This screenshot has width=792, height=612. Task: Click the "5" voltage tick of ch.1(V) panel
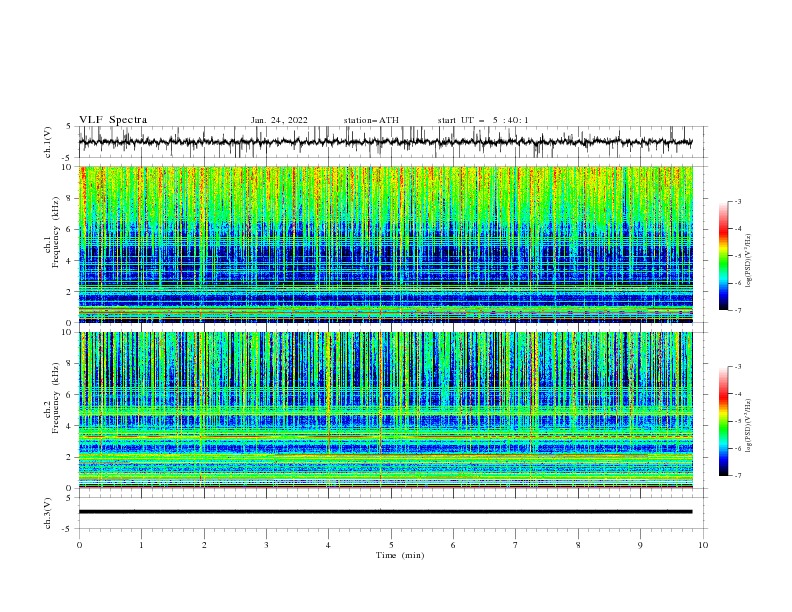[69, 127]
